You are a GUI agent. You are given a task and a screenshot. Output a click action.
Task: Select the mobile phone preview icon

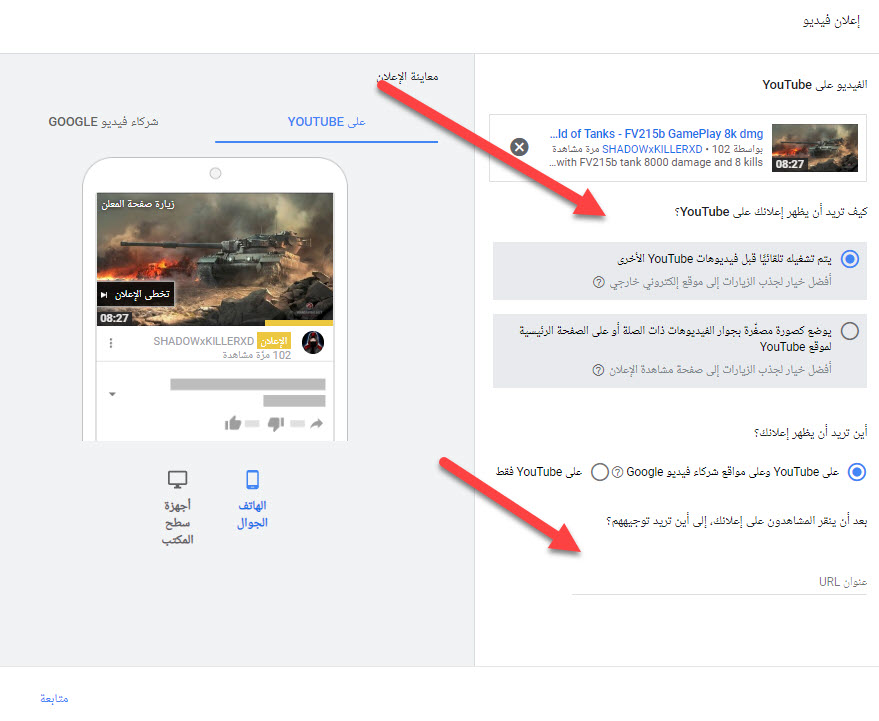click(x=252, y=480)
